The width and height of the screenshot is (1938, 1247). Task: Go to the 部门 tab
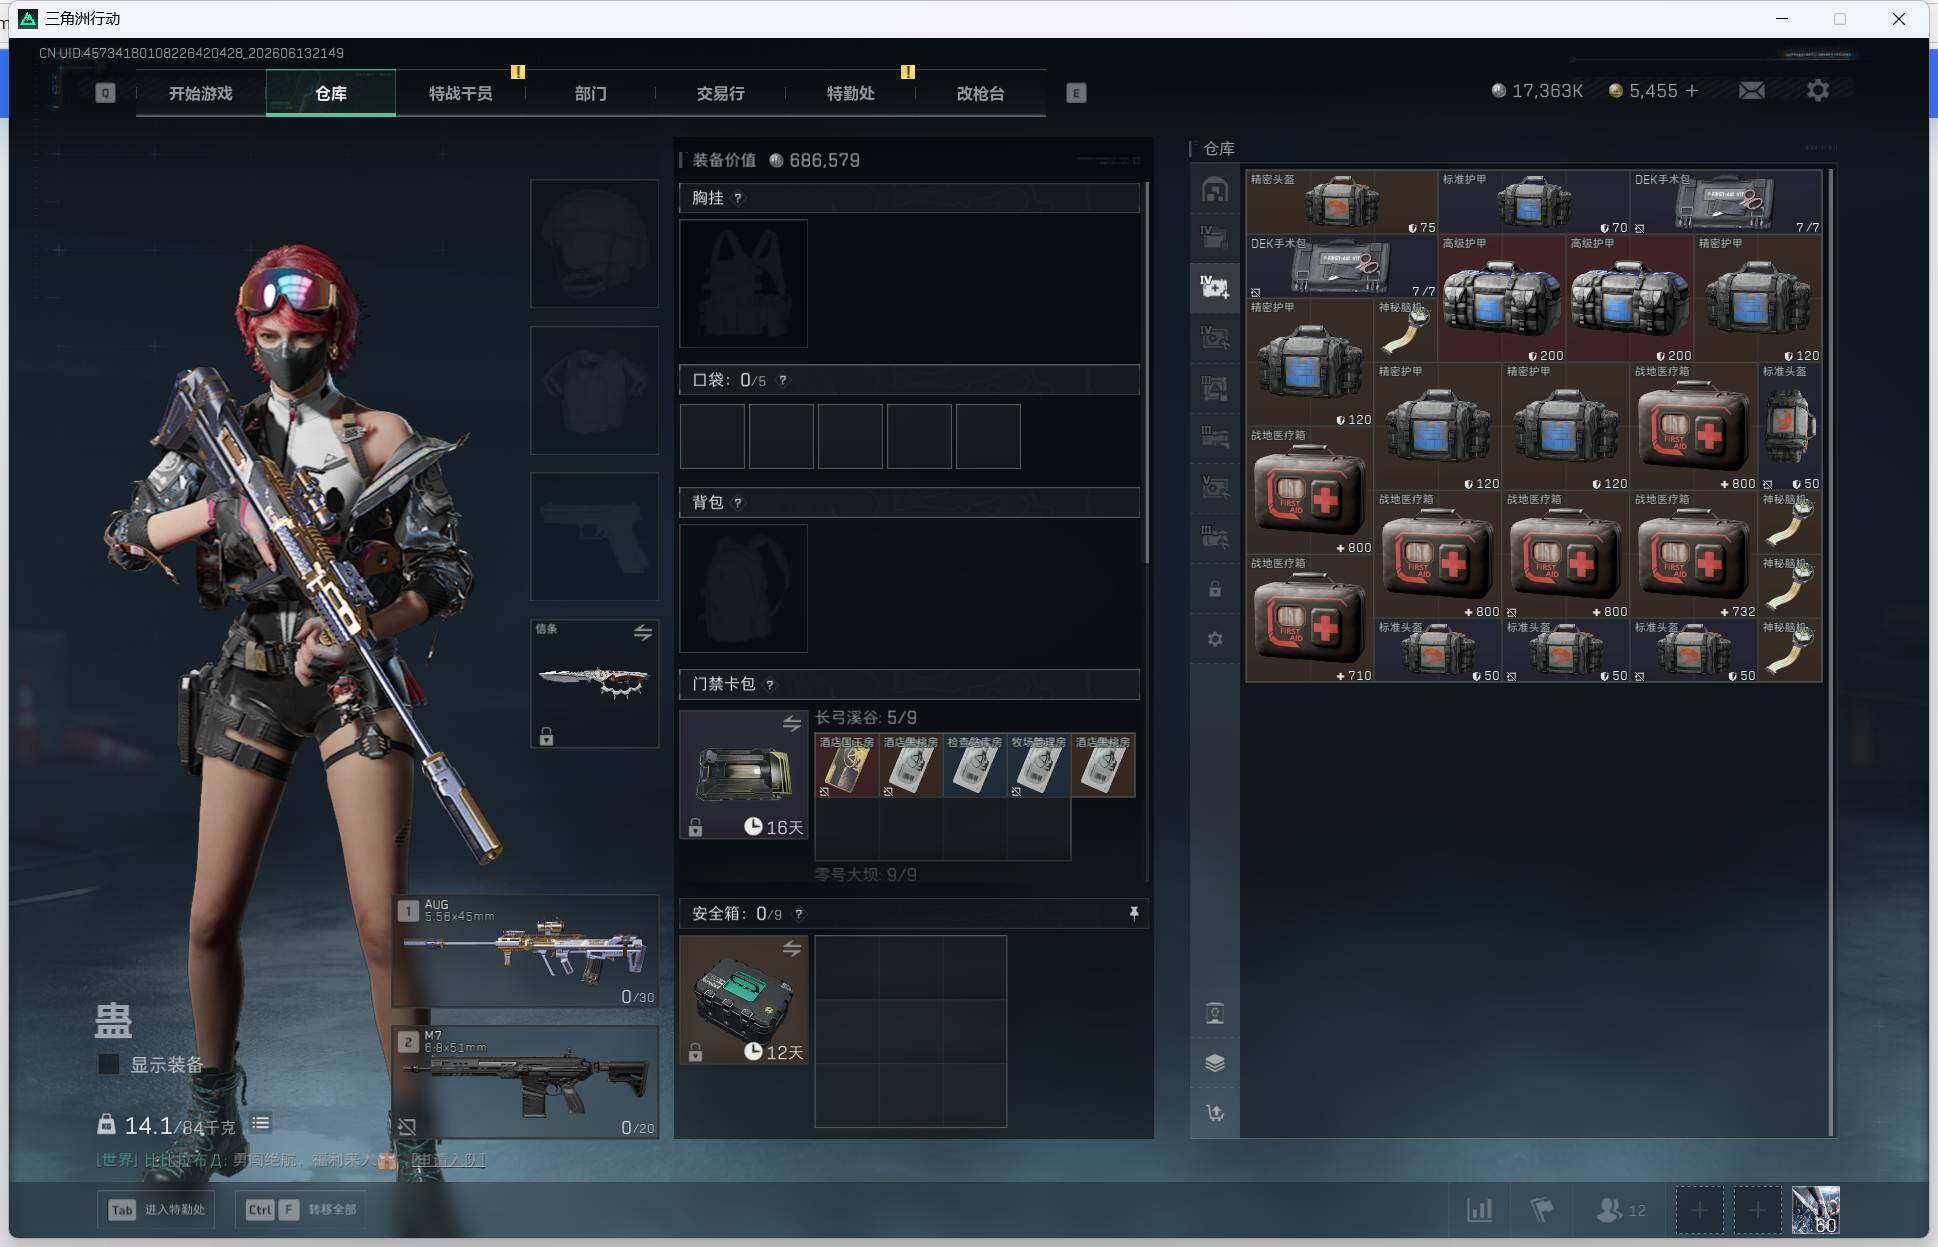click(x=591, y=93)
